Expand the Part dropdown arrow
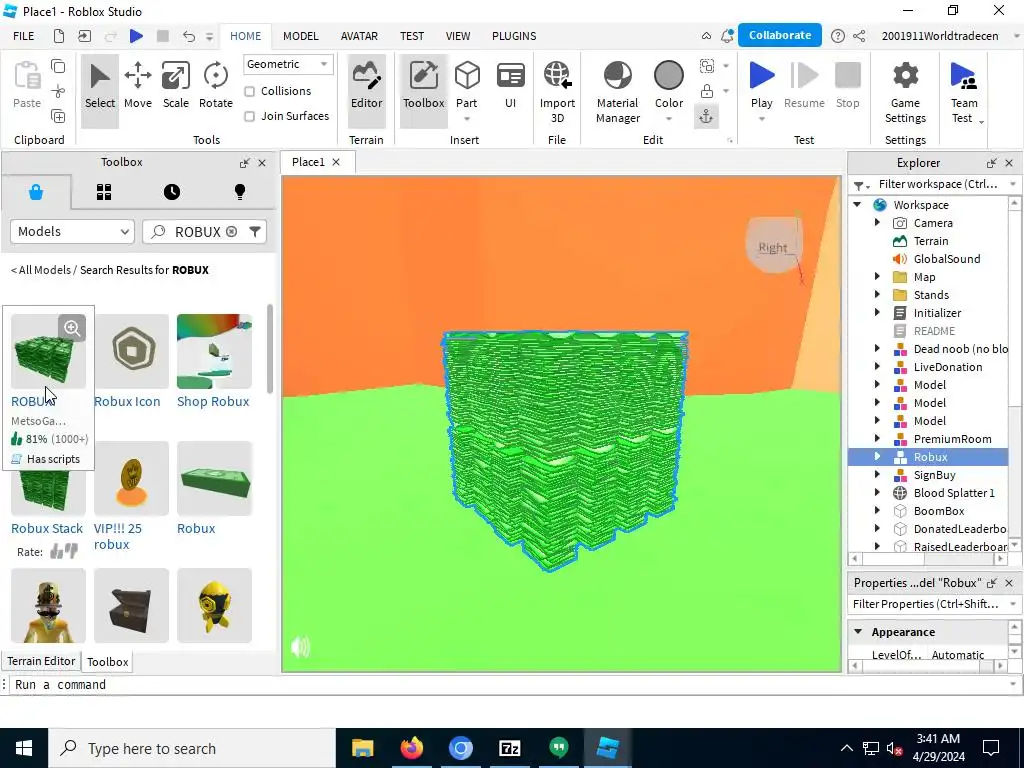The width and height of the screenshot is (1024, 768). pyautogui.click(x=467, y=119)
